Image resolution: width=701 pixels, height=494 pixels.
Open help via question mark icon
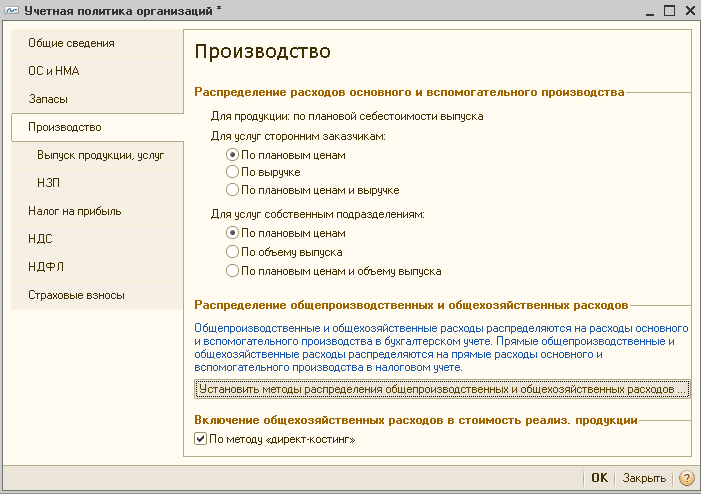pos(686,478)
